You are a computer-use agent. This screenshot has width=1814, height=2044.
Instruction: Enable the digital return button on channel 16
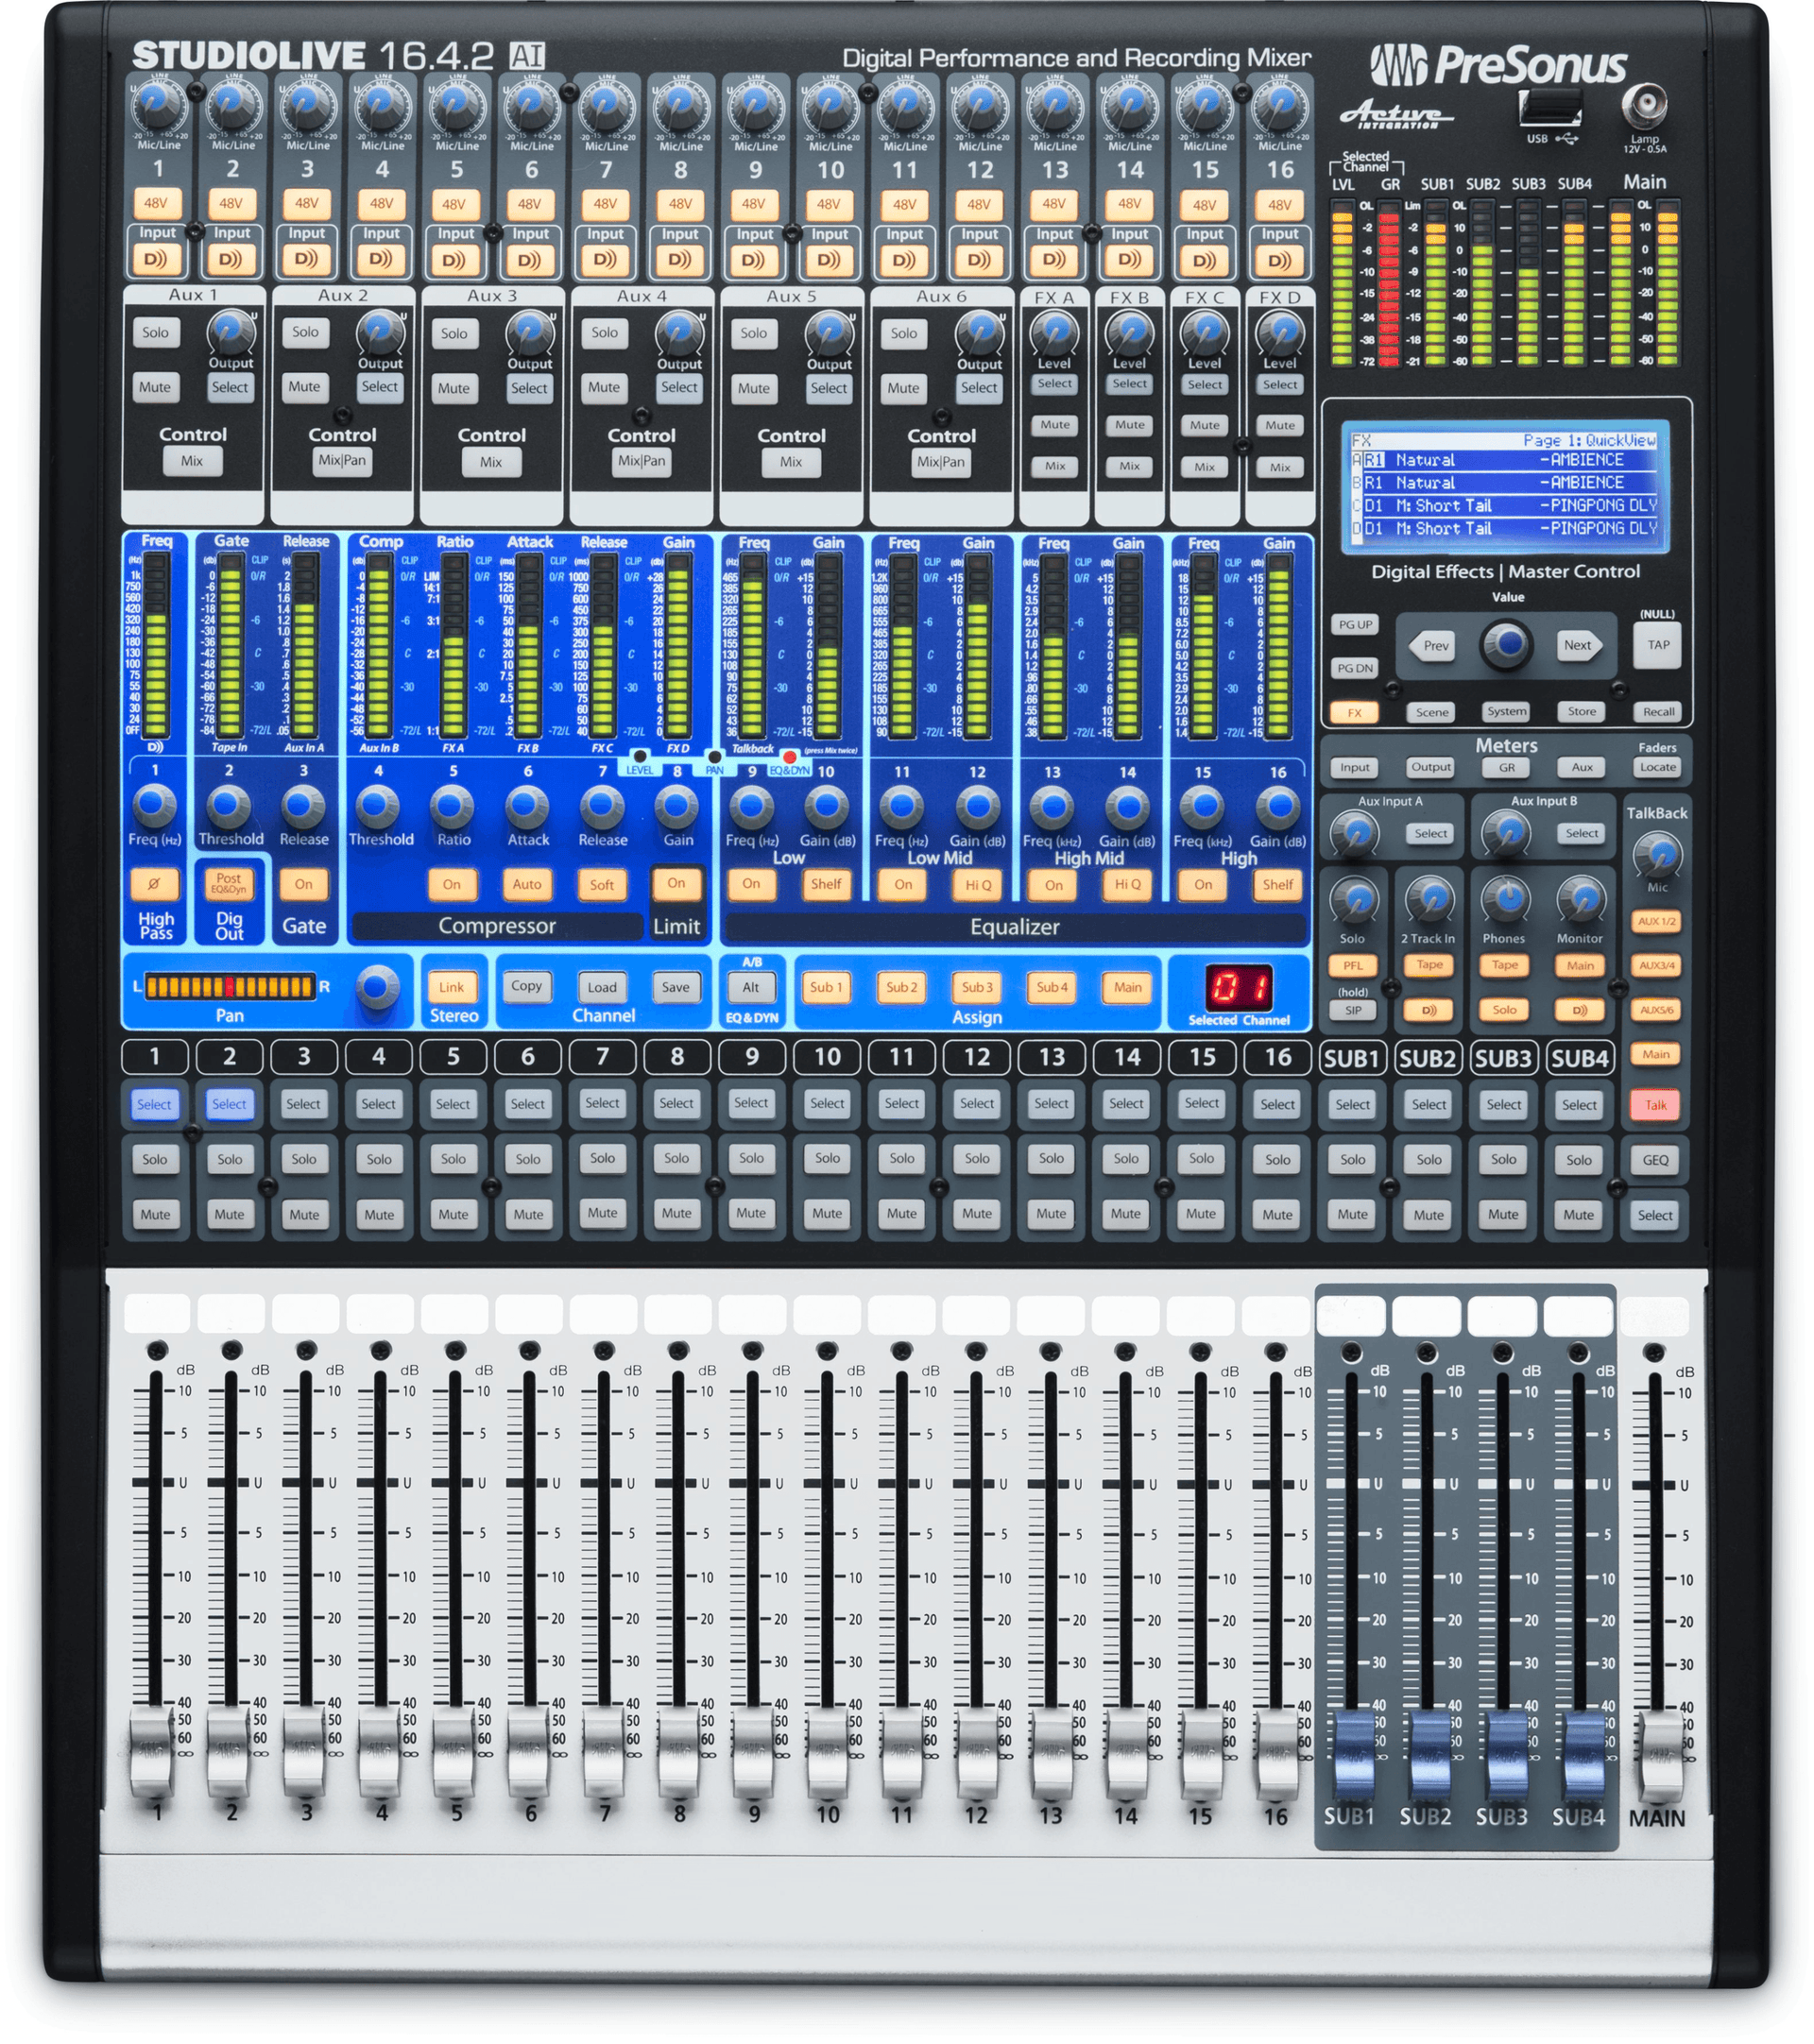1280,261
